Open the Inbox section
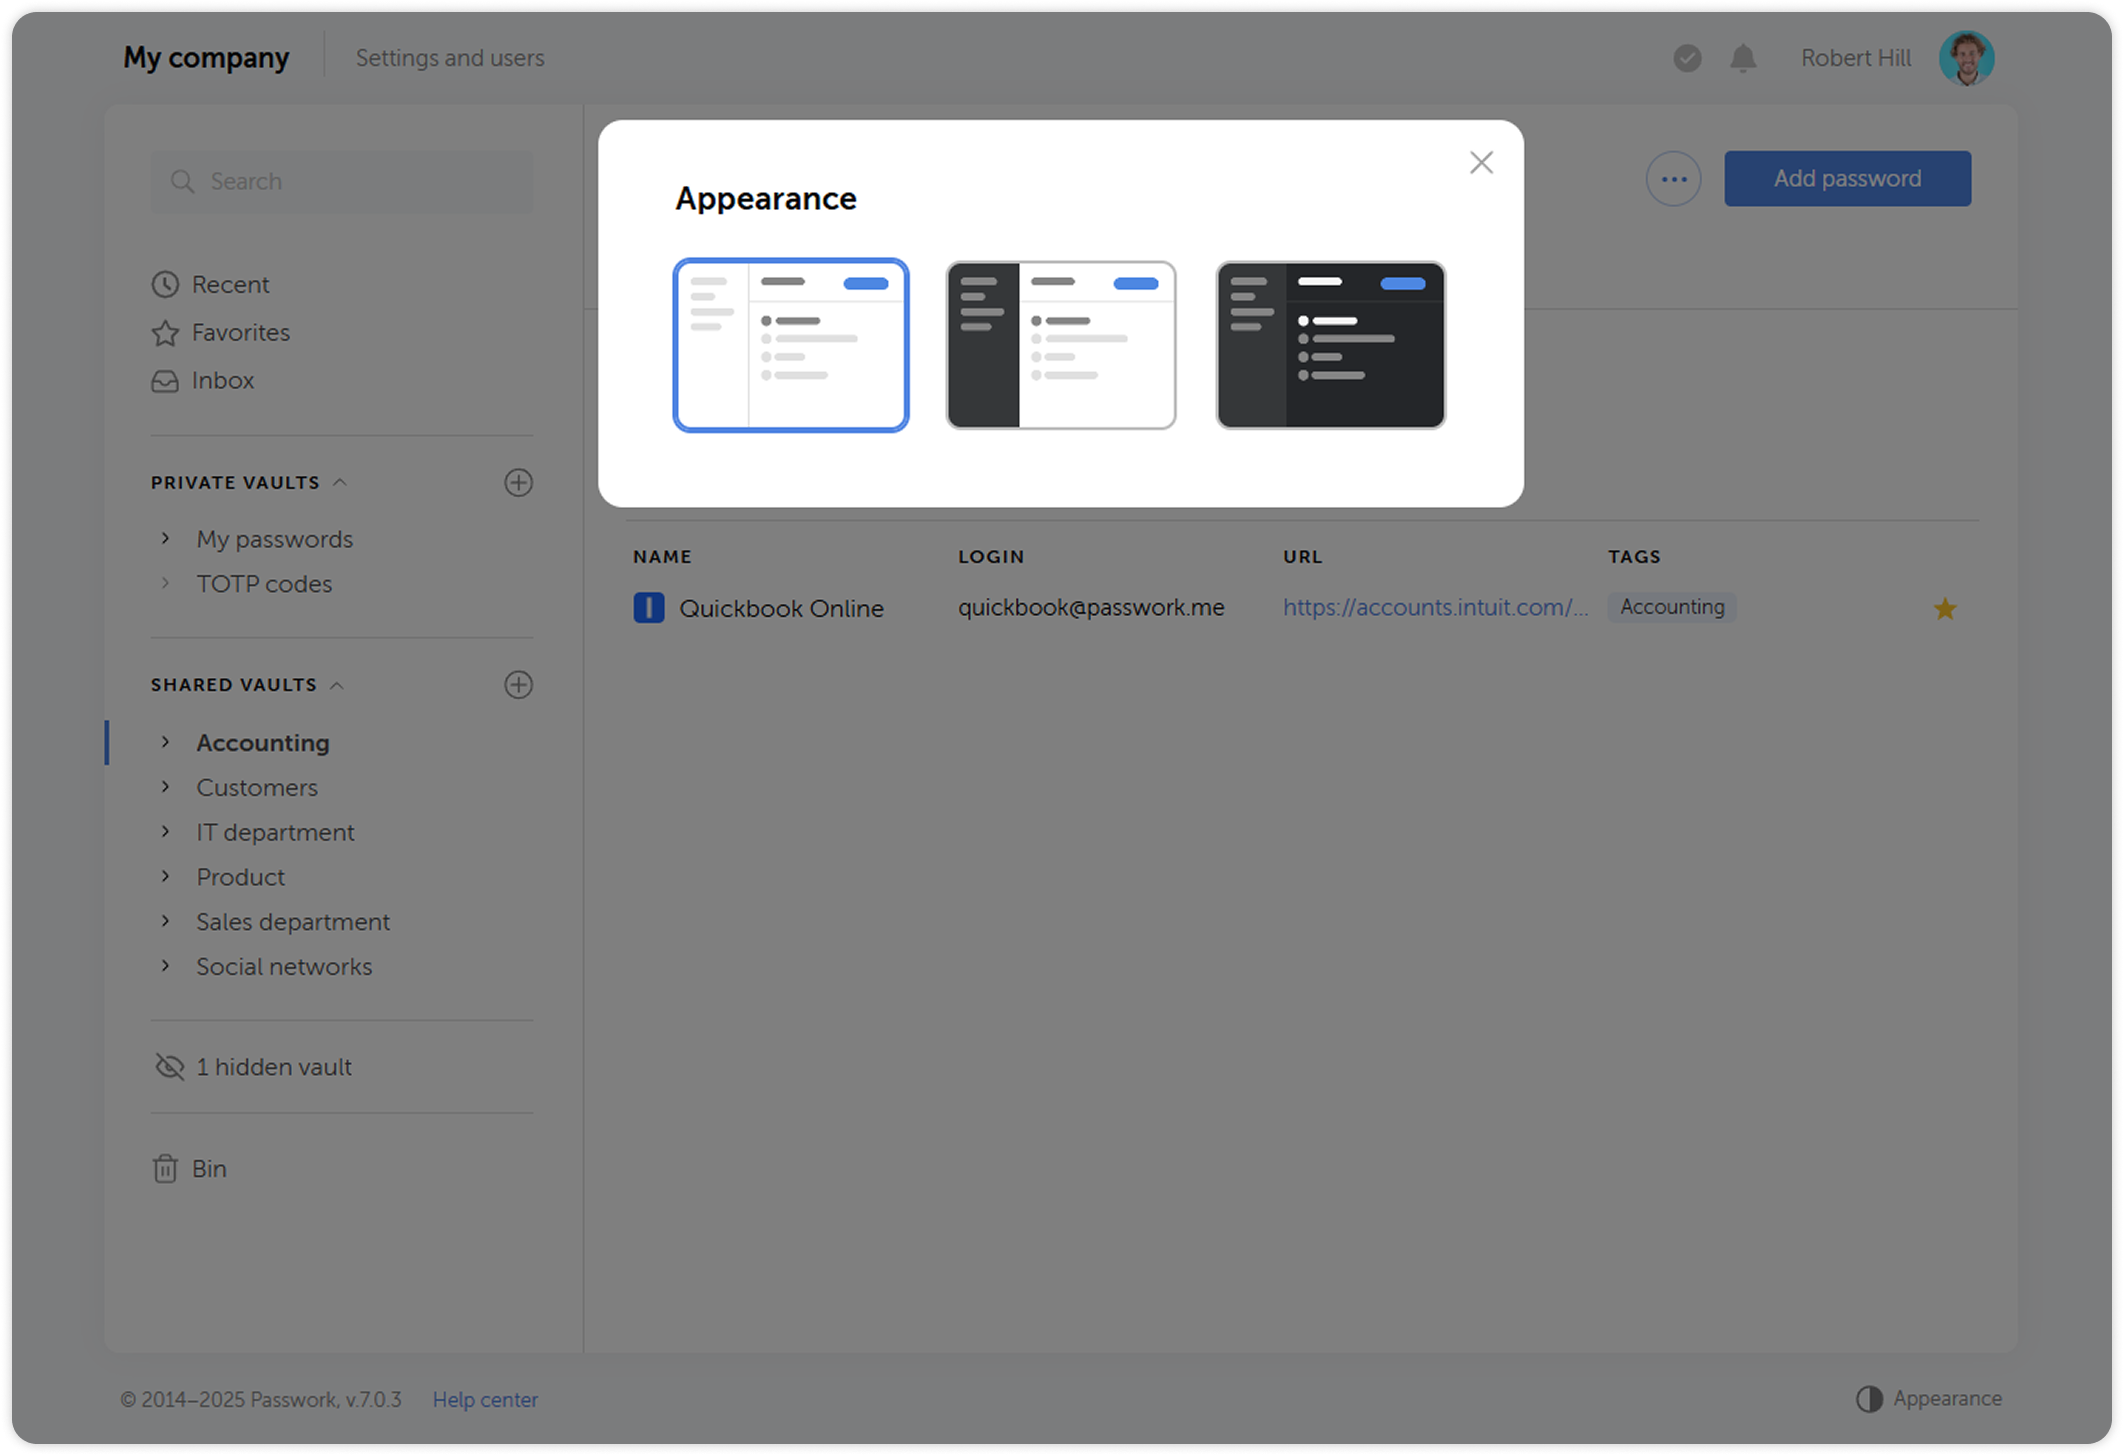Screen dimensions: 2124x1456 (222, 380)
